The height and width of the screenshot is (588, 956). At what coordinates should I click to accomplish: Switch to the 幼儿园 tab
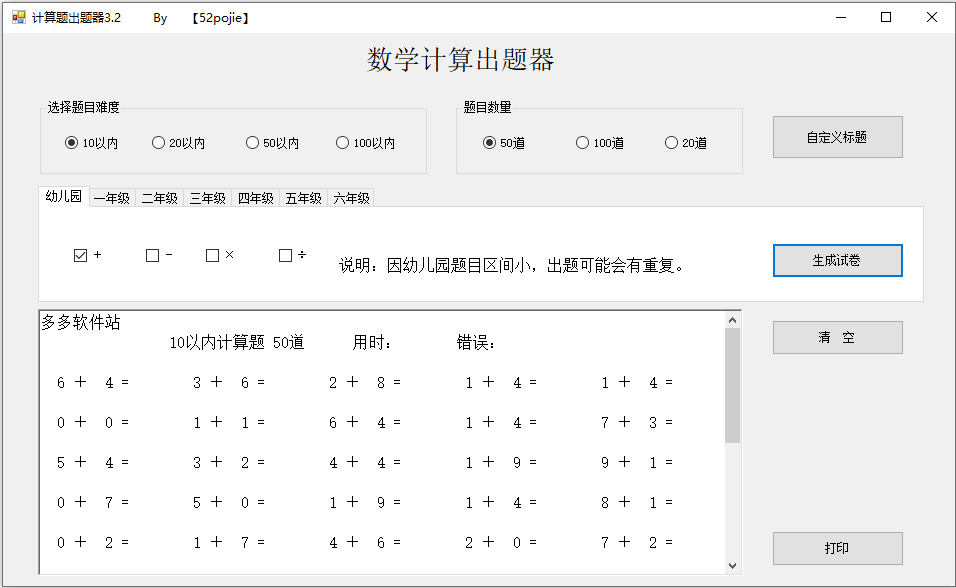[64, 196]
